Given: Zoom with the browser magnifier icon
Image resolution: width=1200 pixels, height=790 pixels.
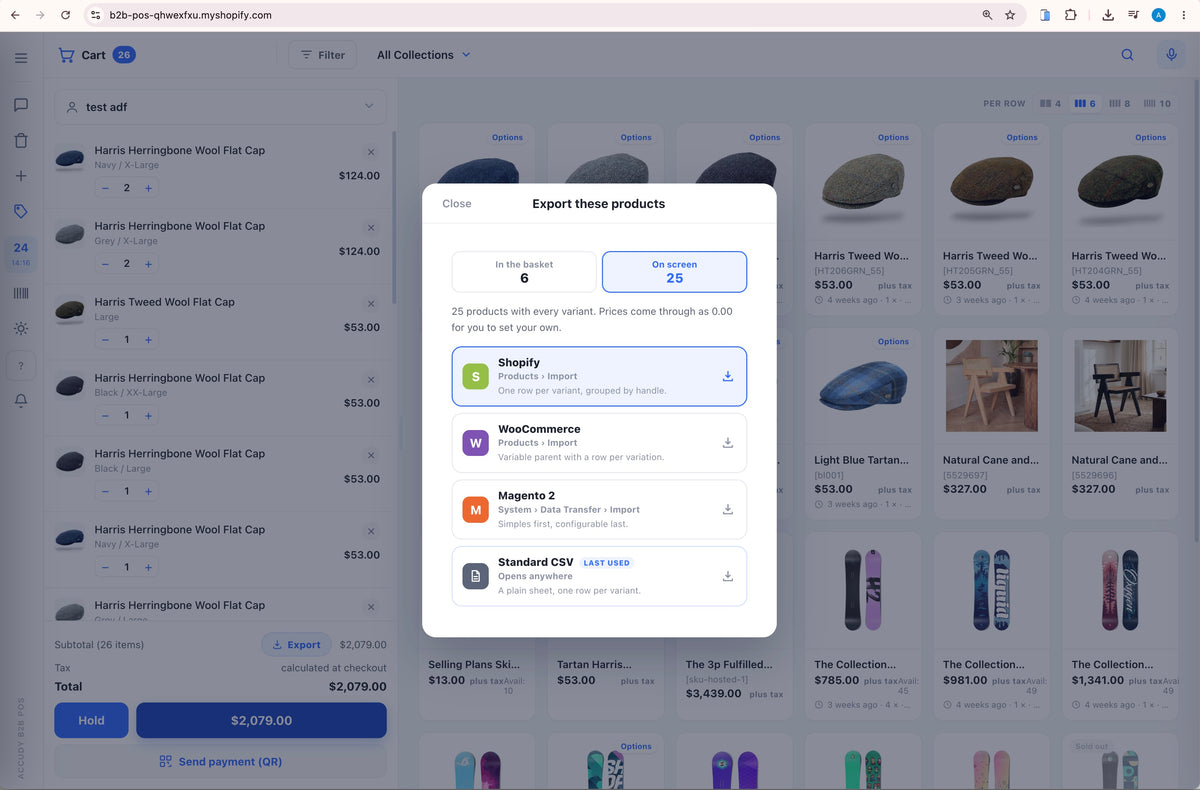Looking at the screenshot, I should click(987, 15).
